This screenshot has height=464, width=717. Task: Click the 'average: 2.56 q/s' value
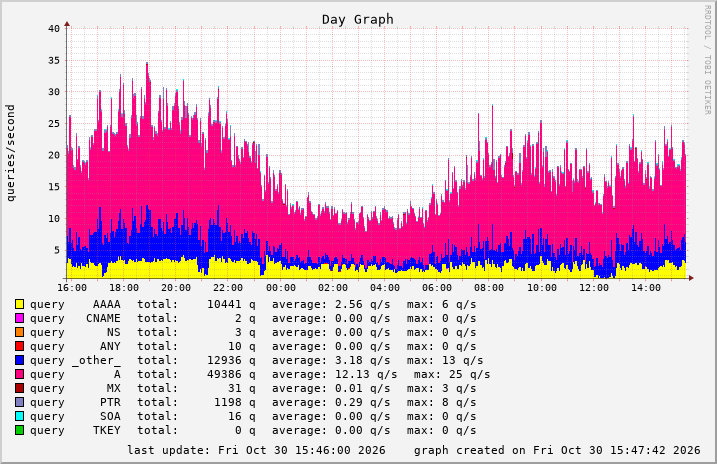point(331,304)
